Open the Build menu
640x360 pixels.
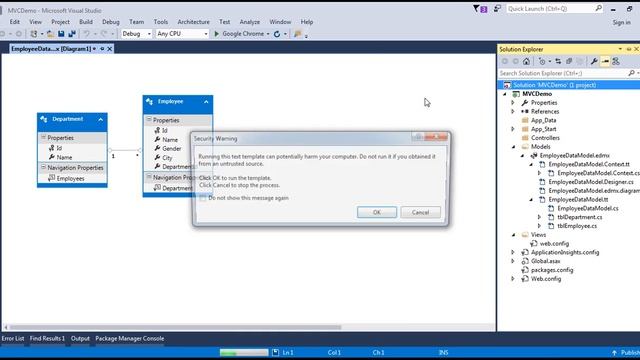click(86, 22)
